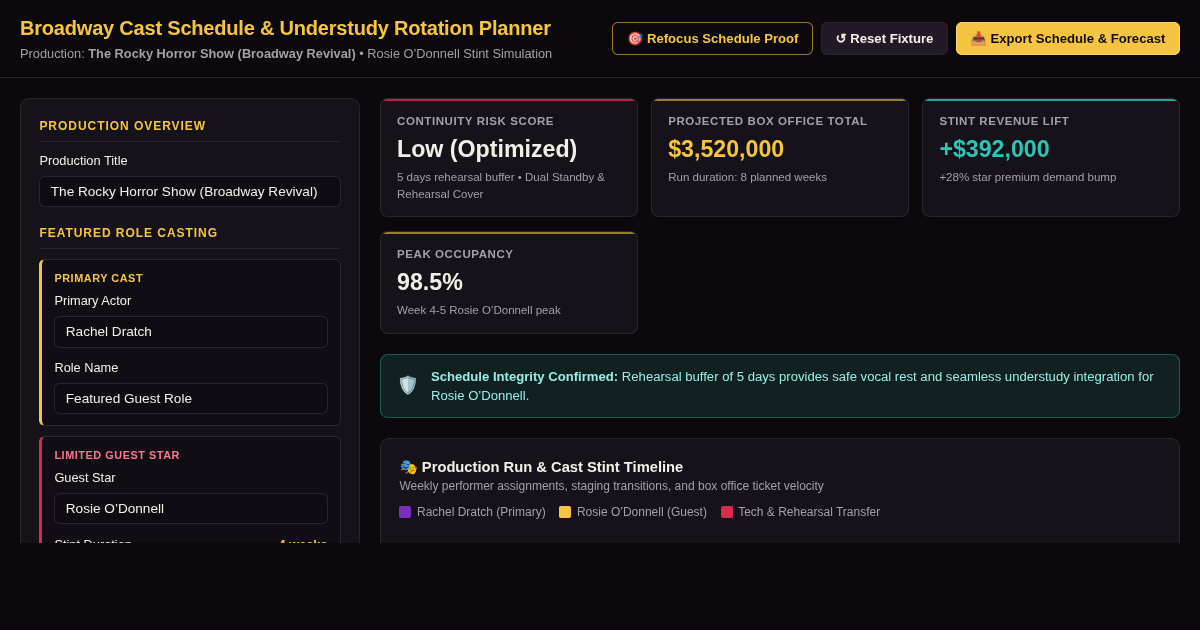Edit the Primary Actor field with Rachel Dratch

pyautogui.click(x=191, y=332)
